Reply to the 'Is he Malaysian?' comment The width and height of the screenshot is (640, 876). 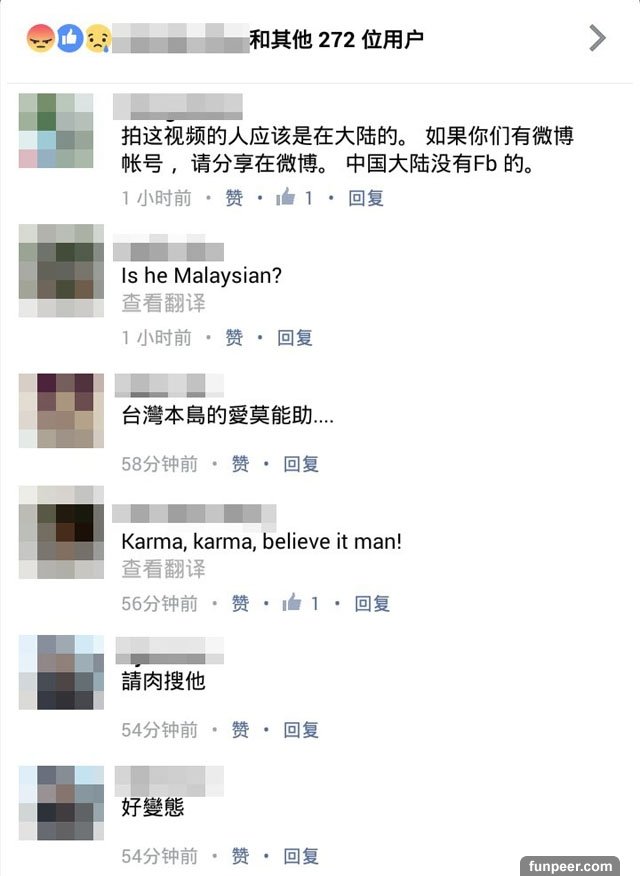click(295, 337)
